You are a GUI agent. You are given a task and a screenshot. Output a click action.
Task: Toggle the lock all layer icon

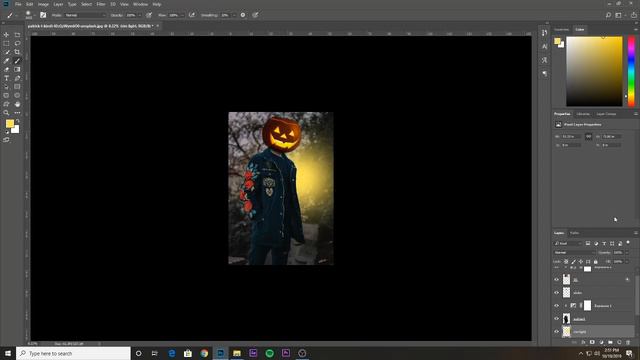click(596, 261)
